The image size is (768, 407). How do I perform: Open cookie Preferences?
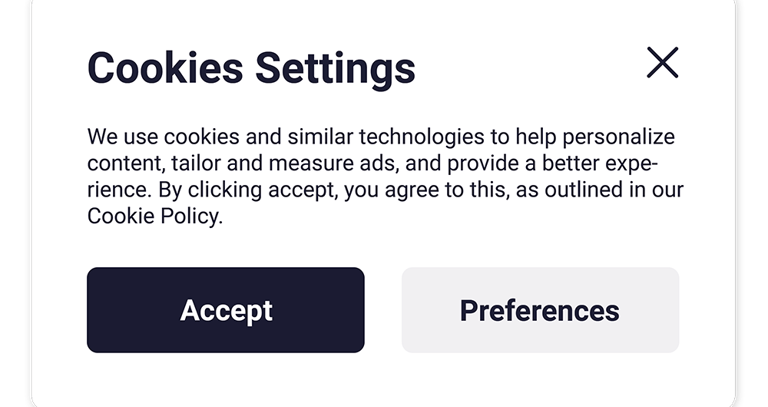pyautogui.click(x=540, y=310)
